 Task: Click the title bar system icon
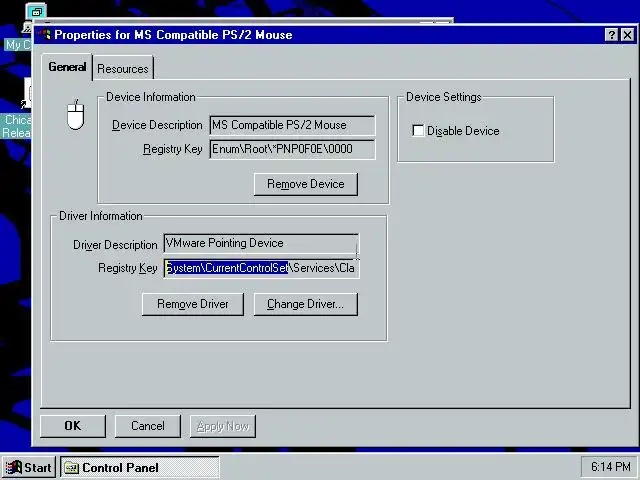44,35
